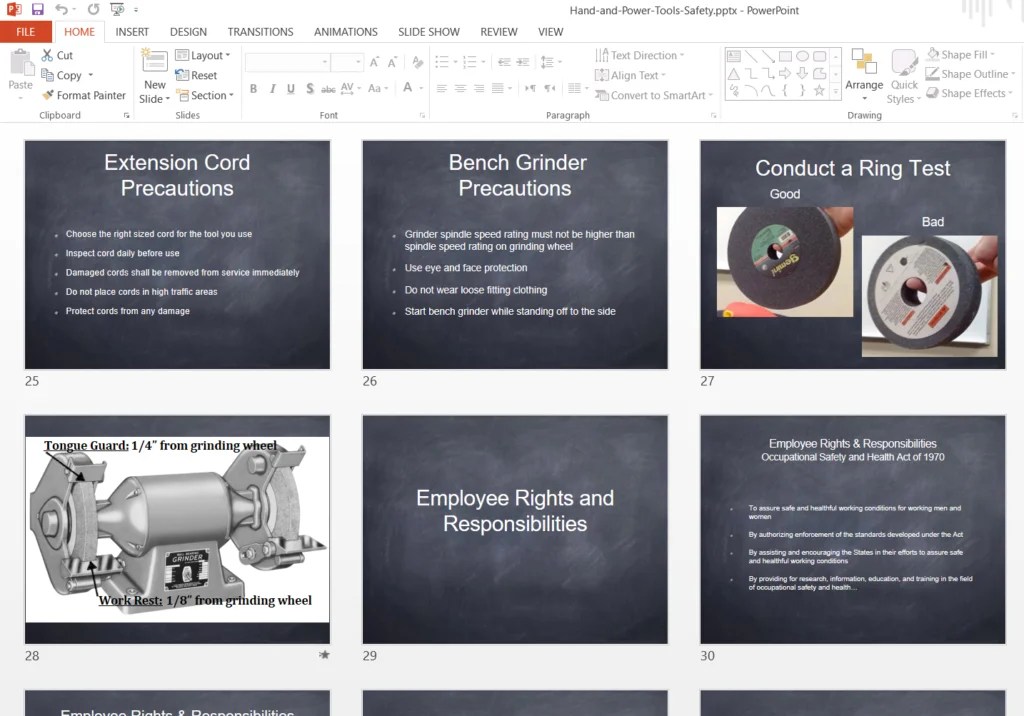Click the Undo arrow icon
The image size is (1024, 716).
click(61, 9)
